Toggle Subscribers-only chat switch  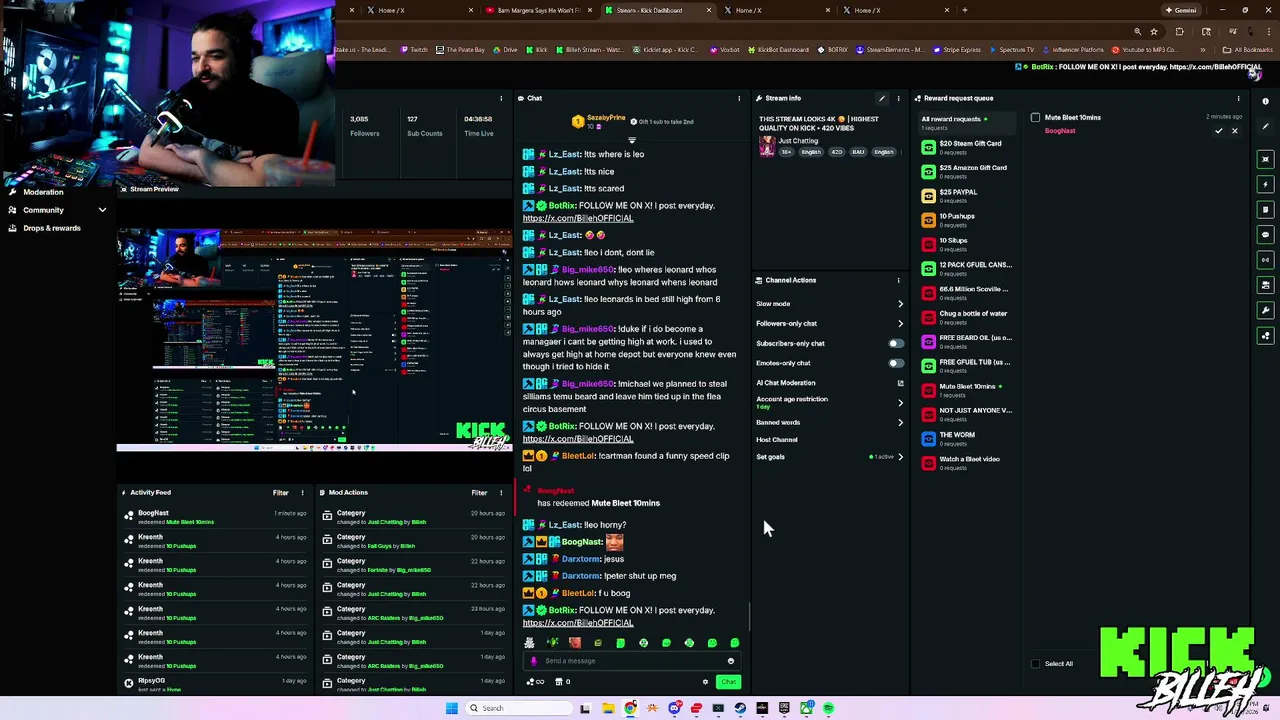click(x=895, y=343)
